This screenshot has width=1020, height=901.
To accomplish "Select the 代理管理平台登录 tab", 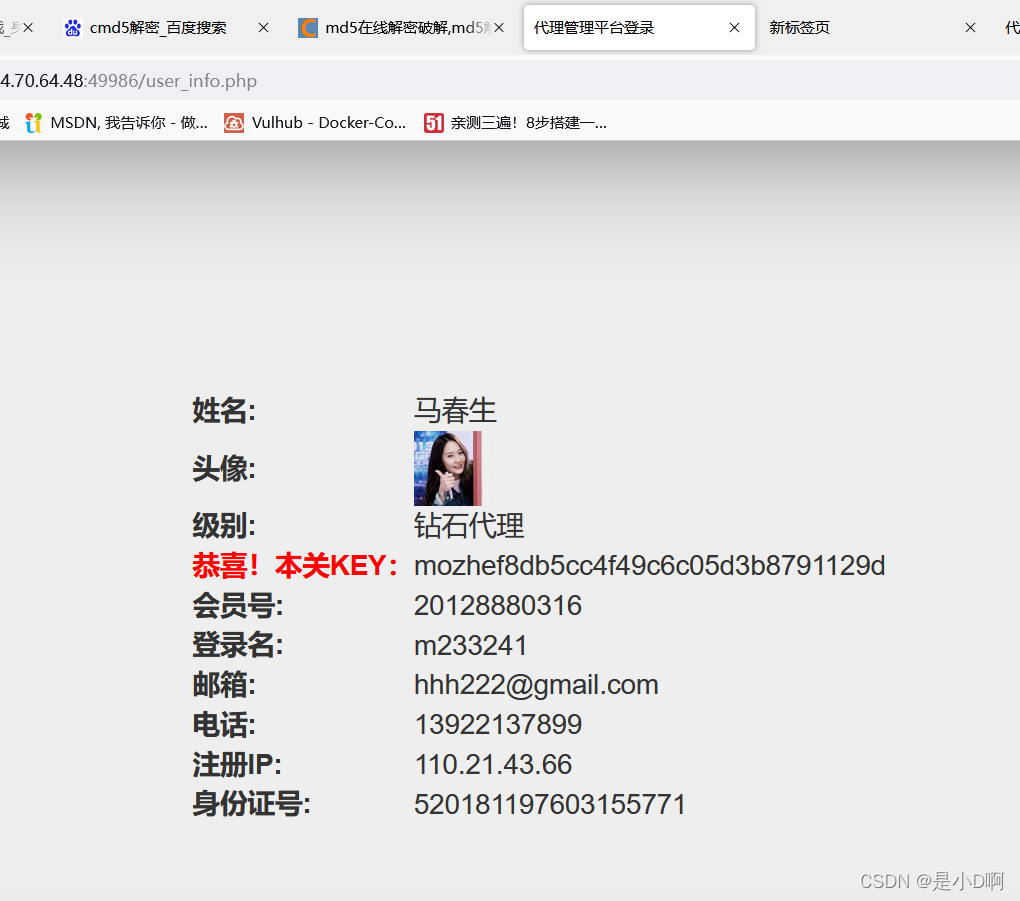I will click(x=639, y=28).
